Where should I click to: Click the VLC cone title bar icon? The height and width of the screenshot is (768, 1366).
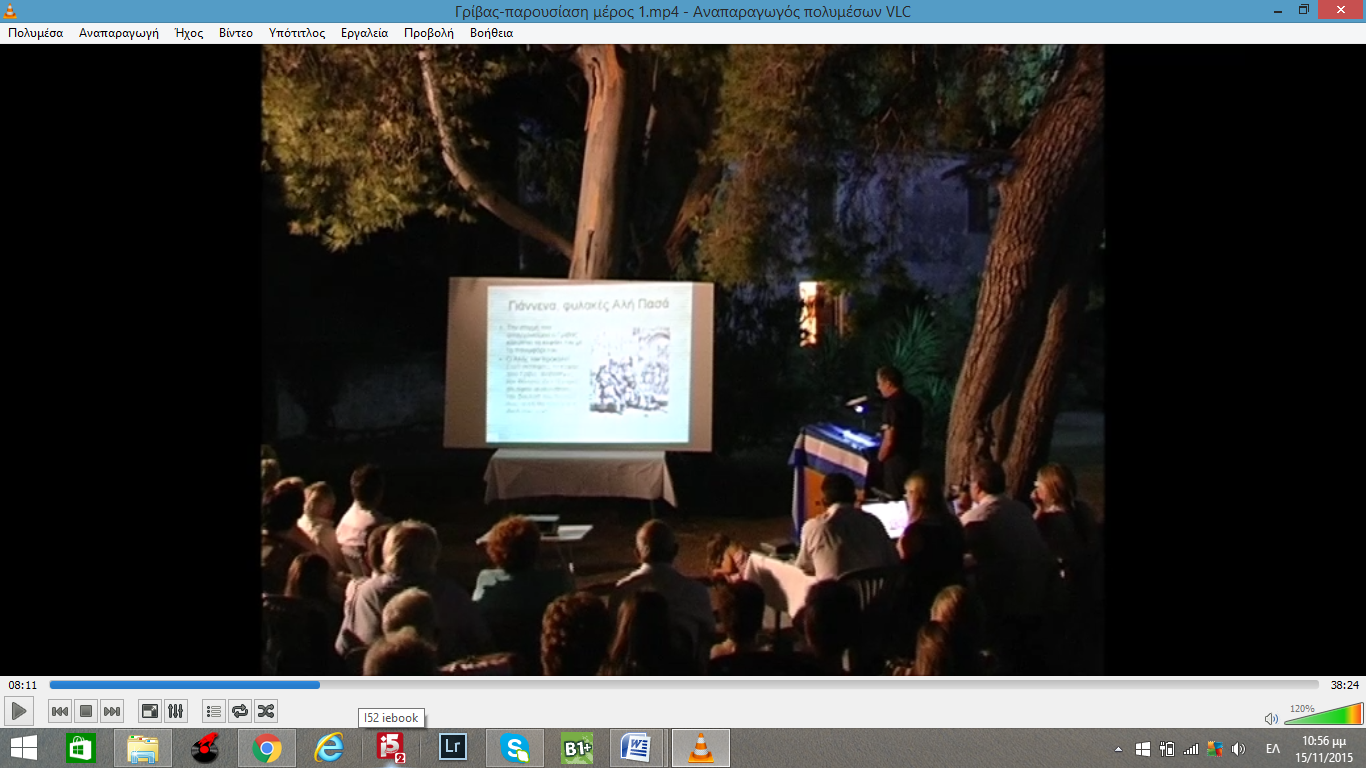[12, 11]
